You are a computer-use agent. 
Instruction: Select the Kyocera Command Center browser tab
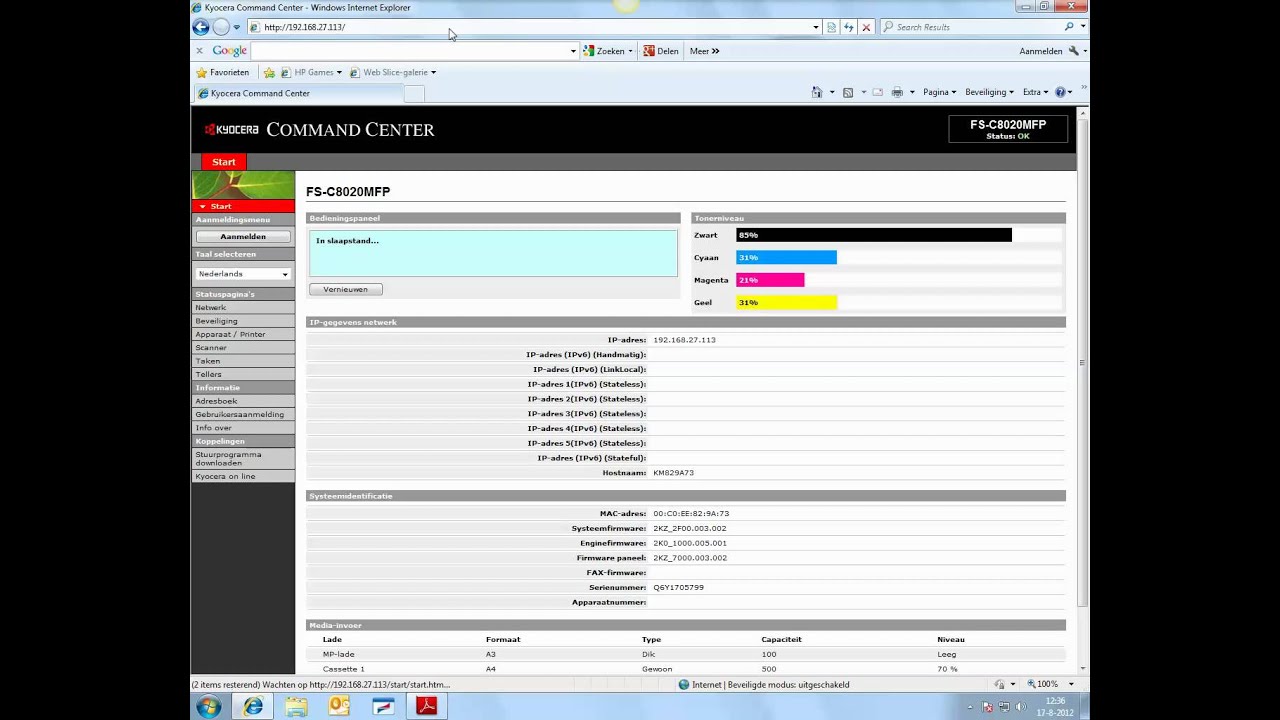[x=297, y=93]
